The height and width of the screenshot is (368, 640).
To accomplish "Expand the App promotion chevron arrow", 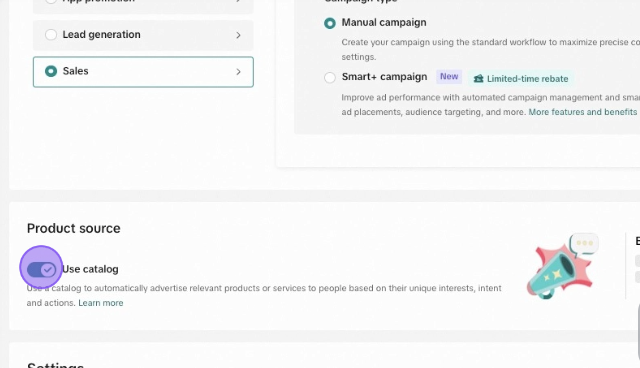I will pyautogui.click(x=238, y=1).
